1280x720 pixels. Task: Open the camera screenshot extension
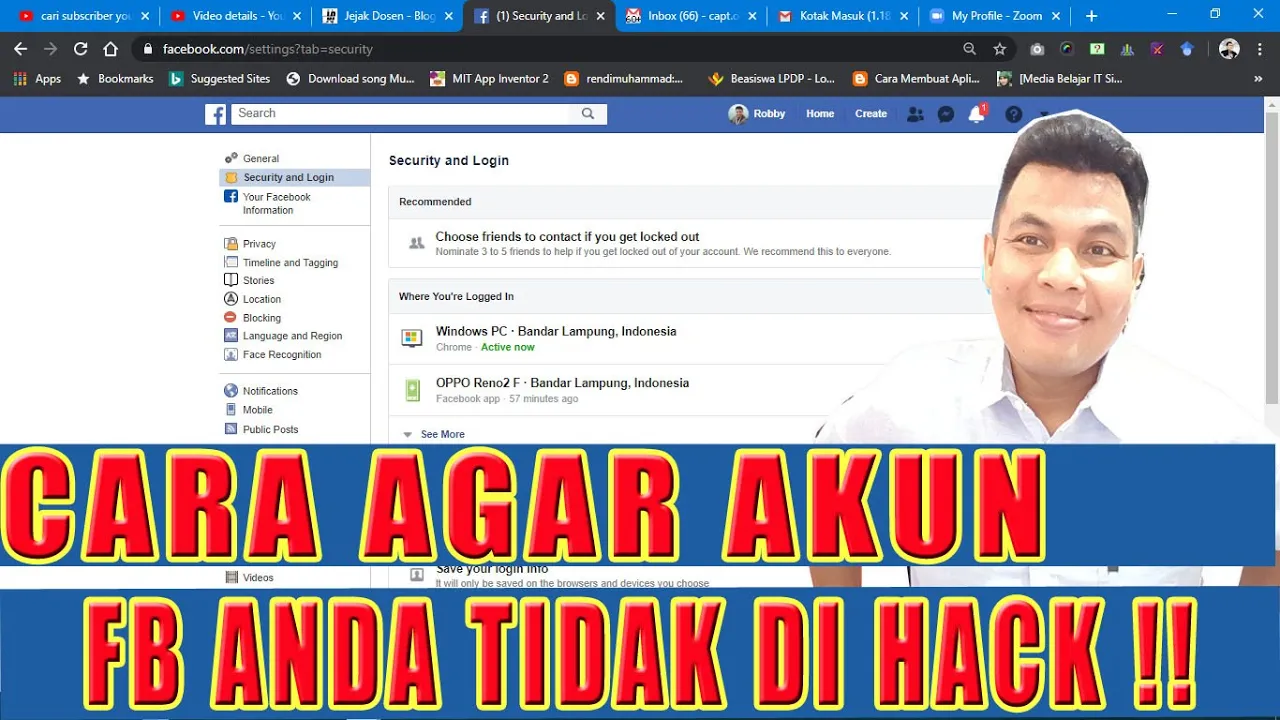[x=1037, y=49]
